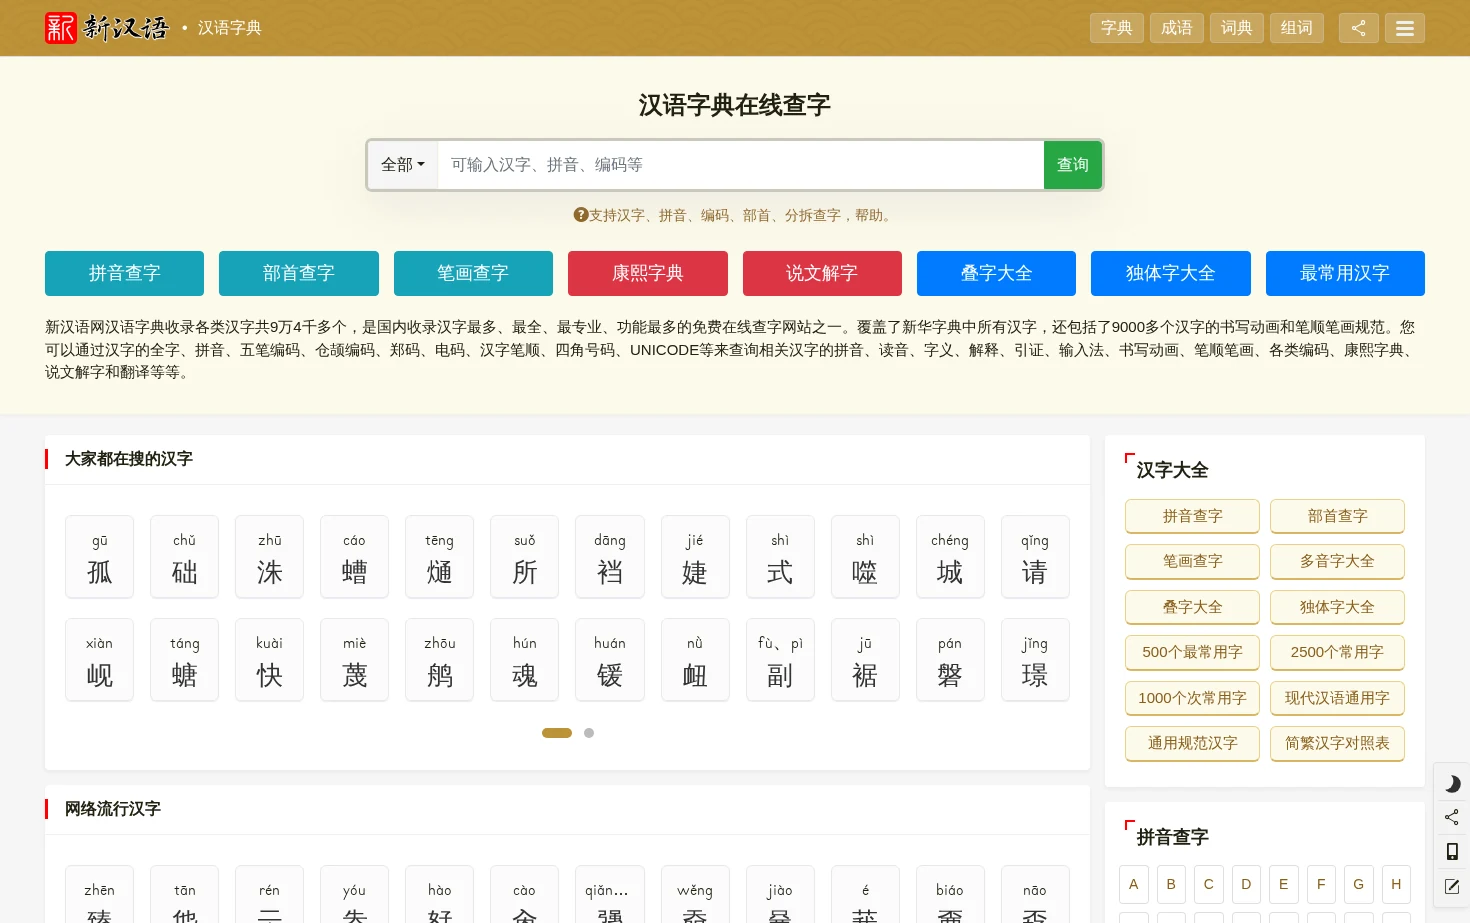Focus the character search input field
Viewport: 1470px width, 923px height.
pos(741,165)
